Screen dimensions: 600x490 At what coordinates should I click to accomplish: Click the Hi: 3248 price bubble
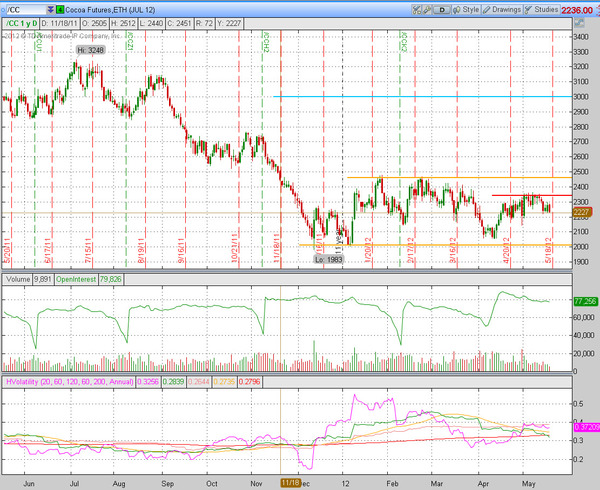coord(90,50)
